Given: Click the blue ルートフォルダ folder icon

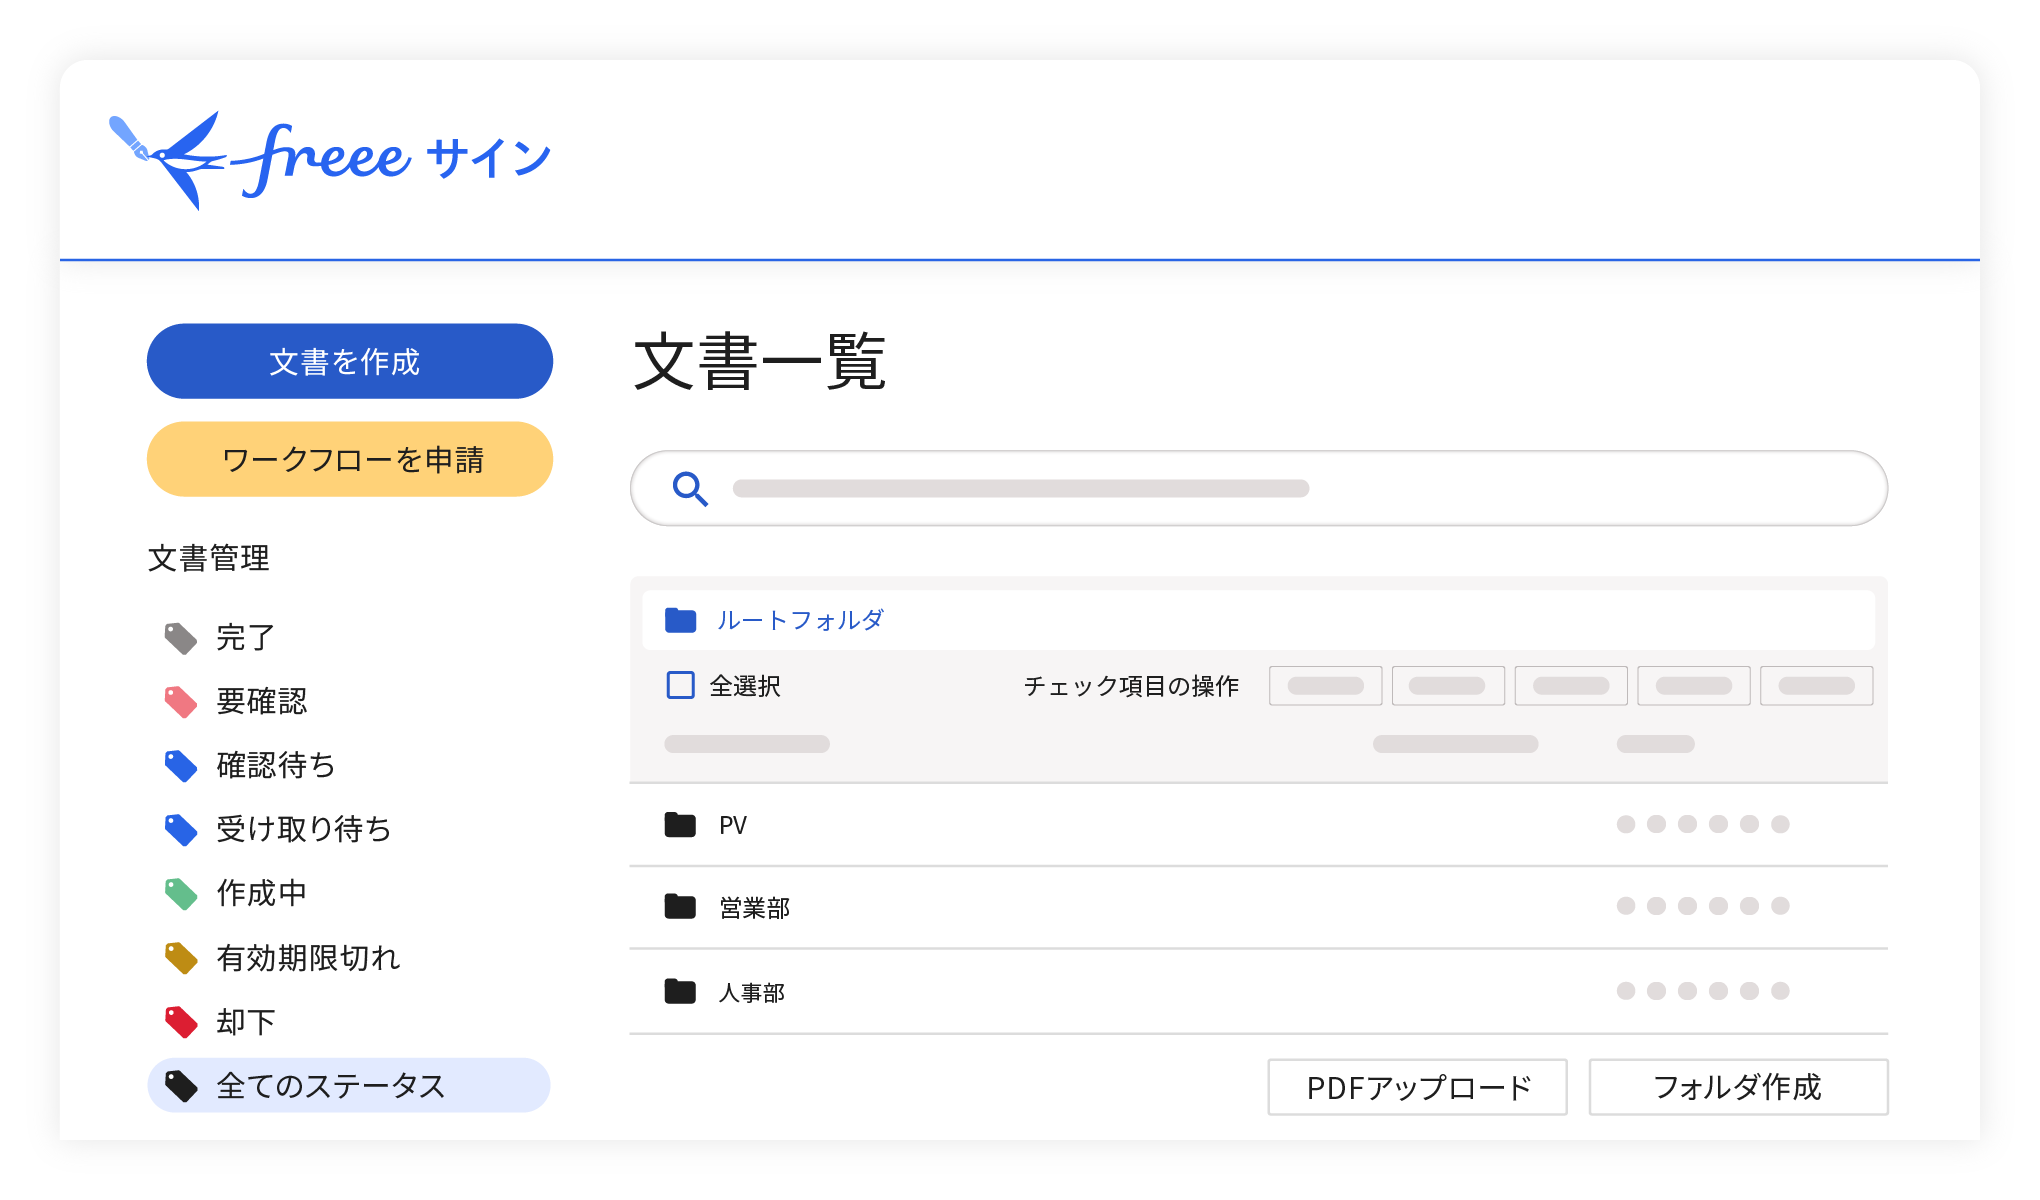Looking at the screenshot, I should [681, 620].
